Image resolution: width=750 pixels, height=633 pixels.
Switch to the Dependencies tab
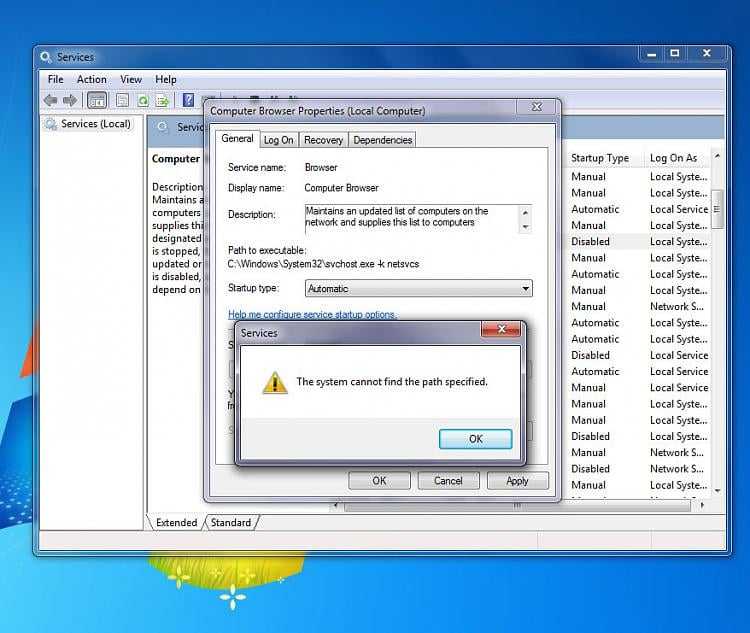tap(383, 140)
